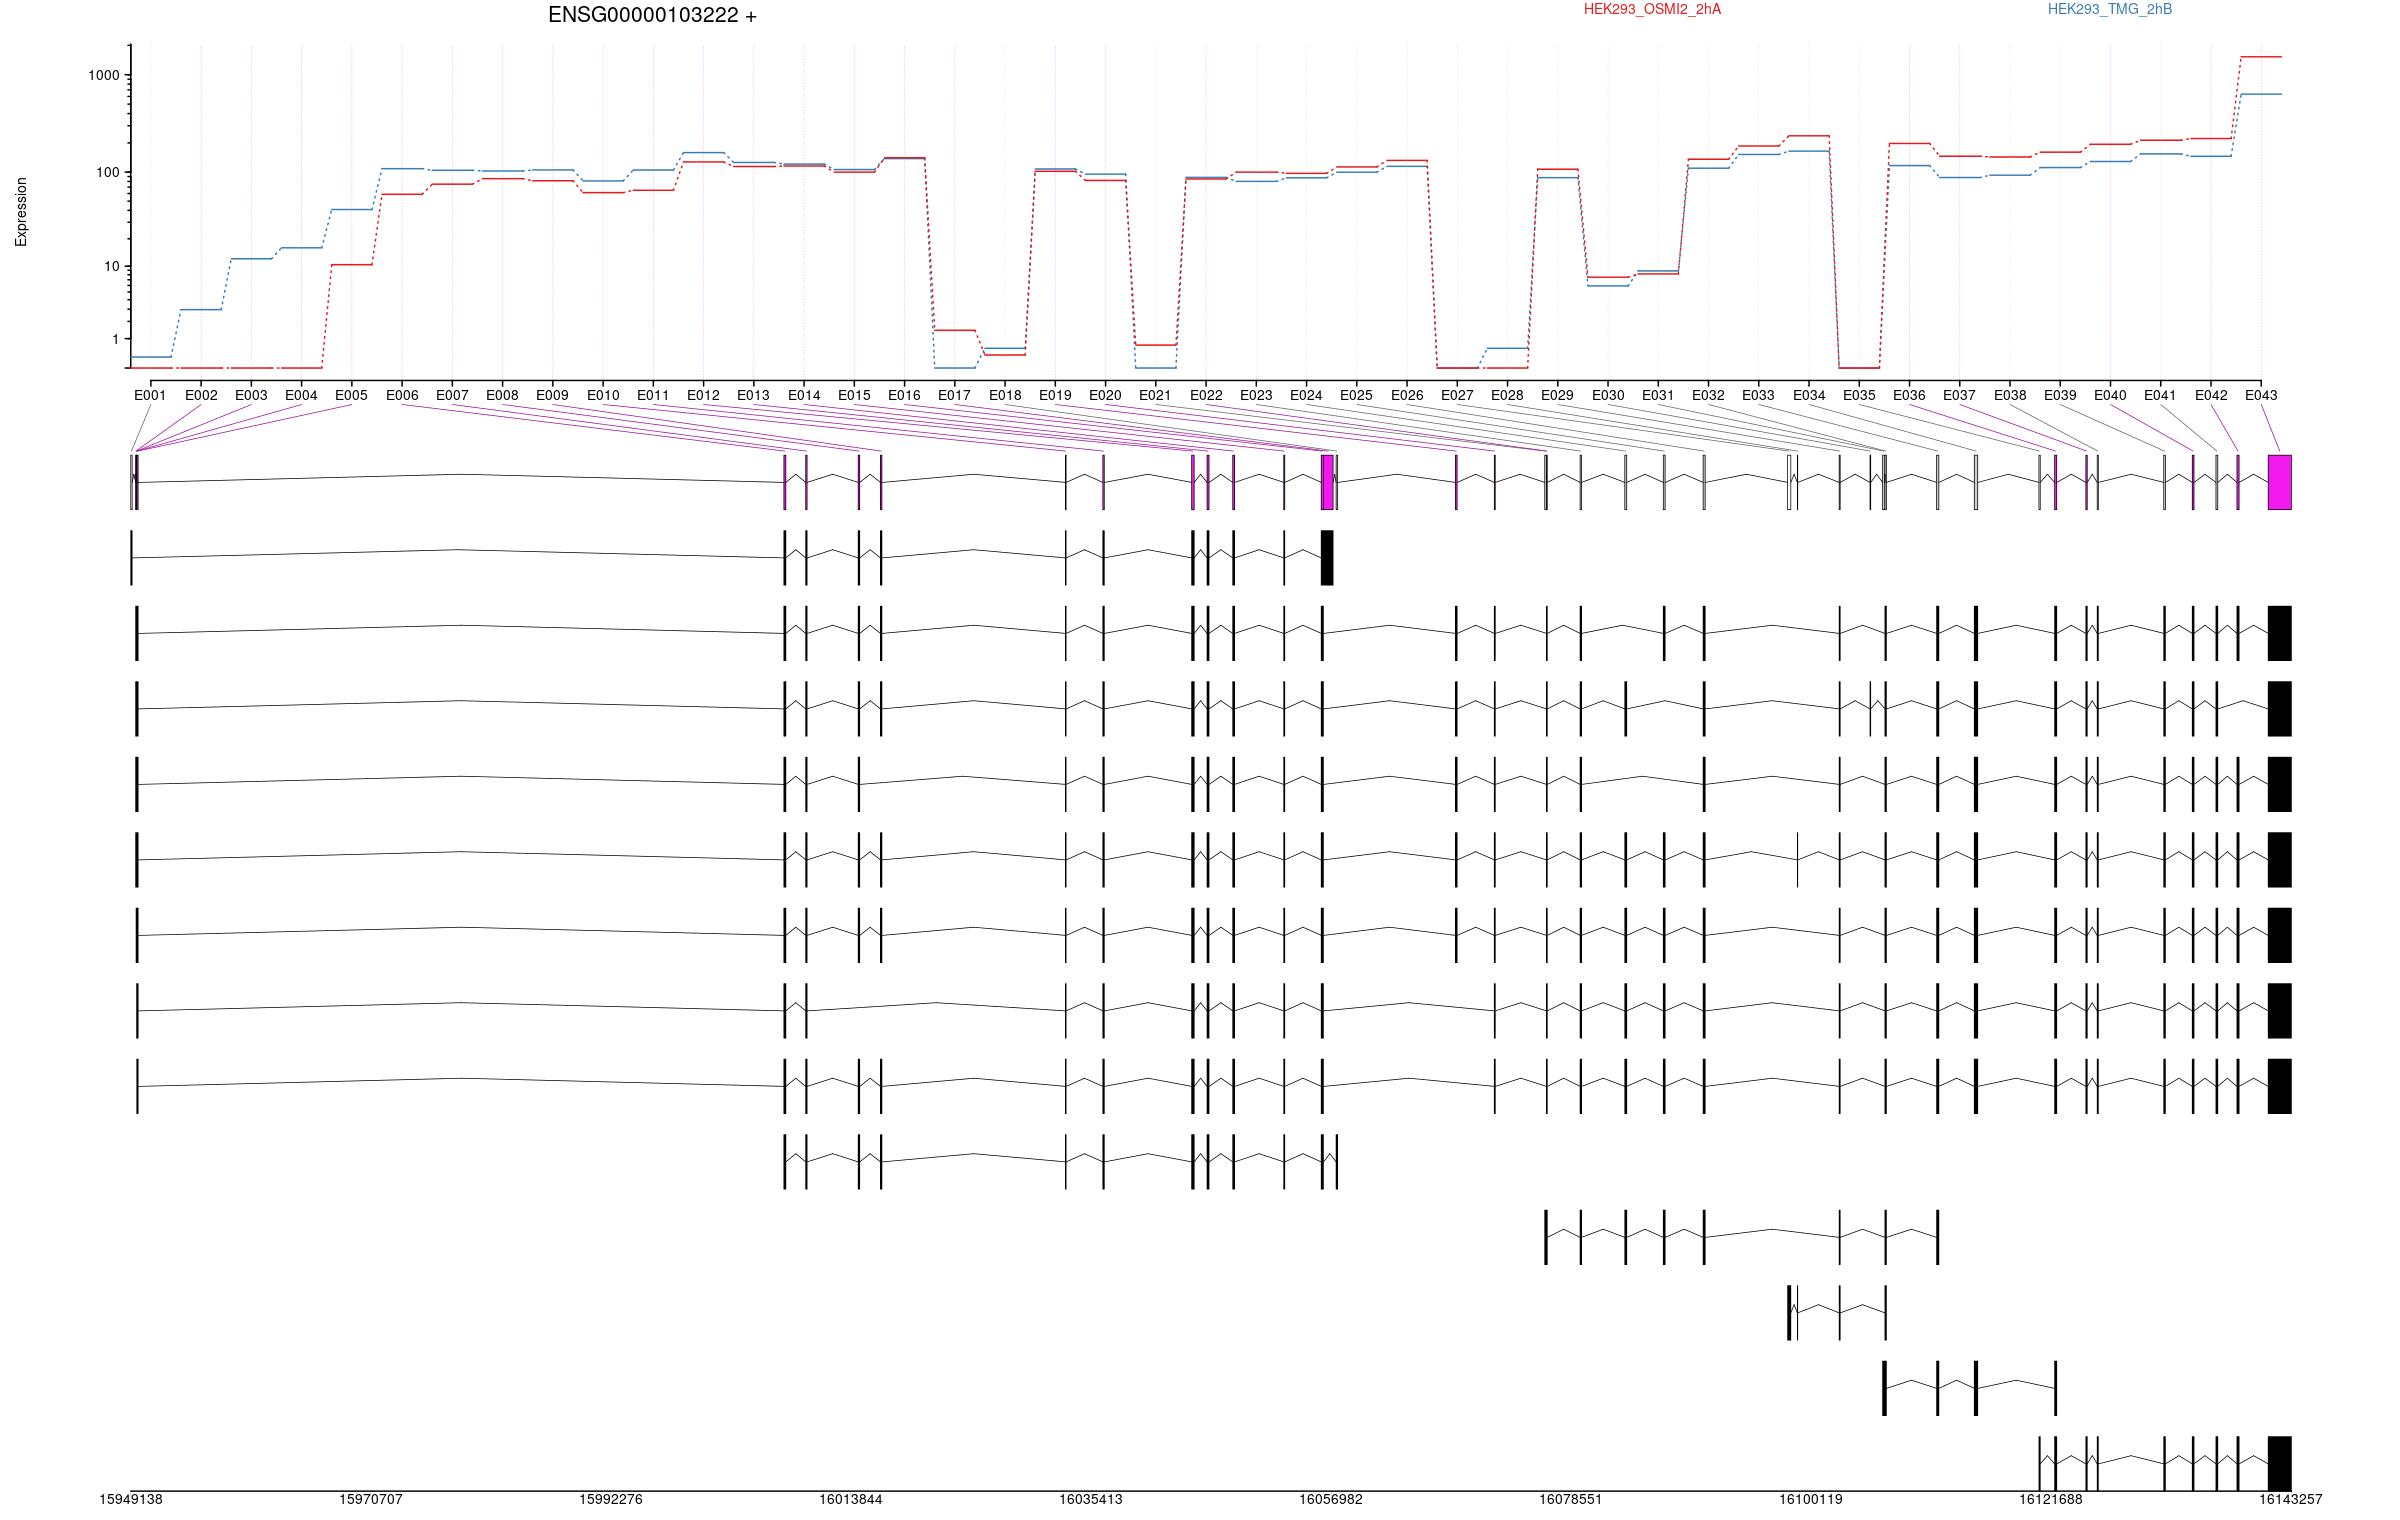Click the y-axis tick value 100
This screenshot has width=2400, height=1520.
point(107,172)
